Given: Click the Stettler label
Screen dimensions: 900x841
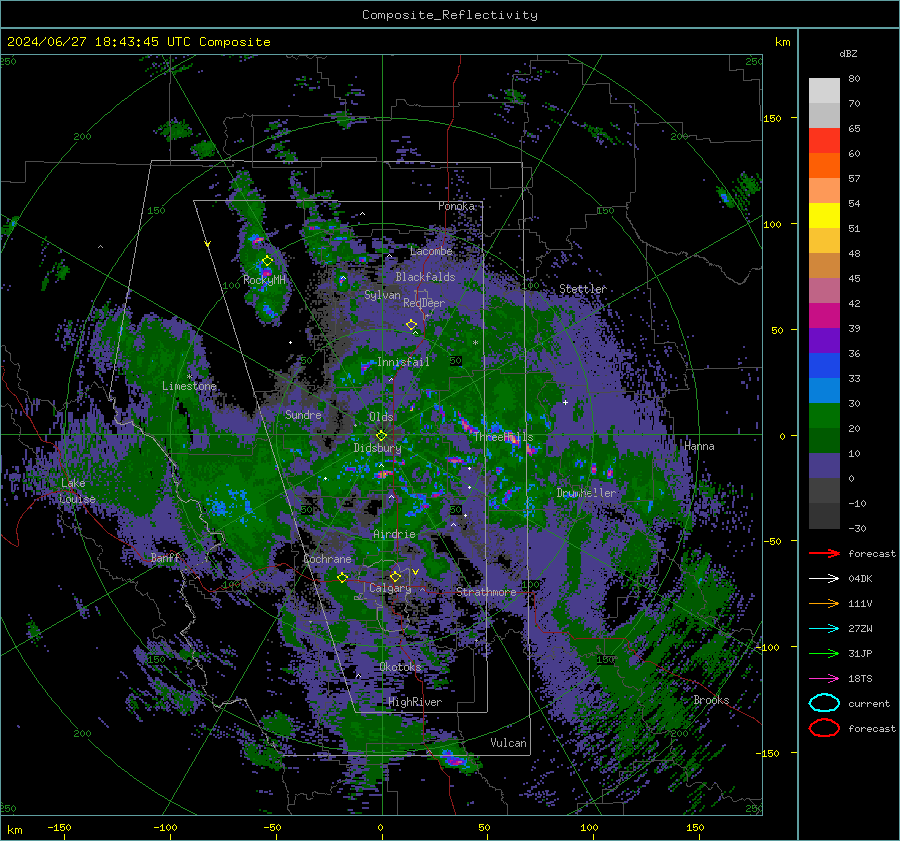Looking at the screenshot, I should click(583, 289).
